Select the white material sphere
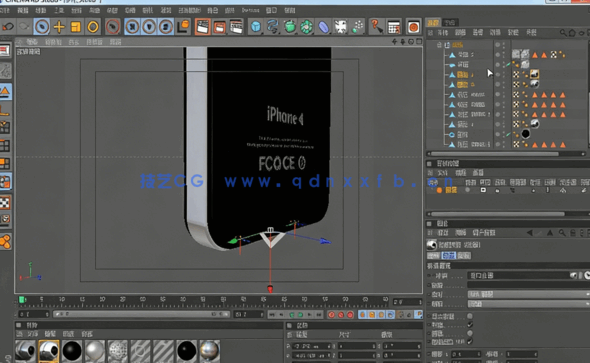 (x=94, y=351)
